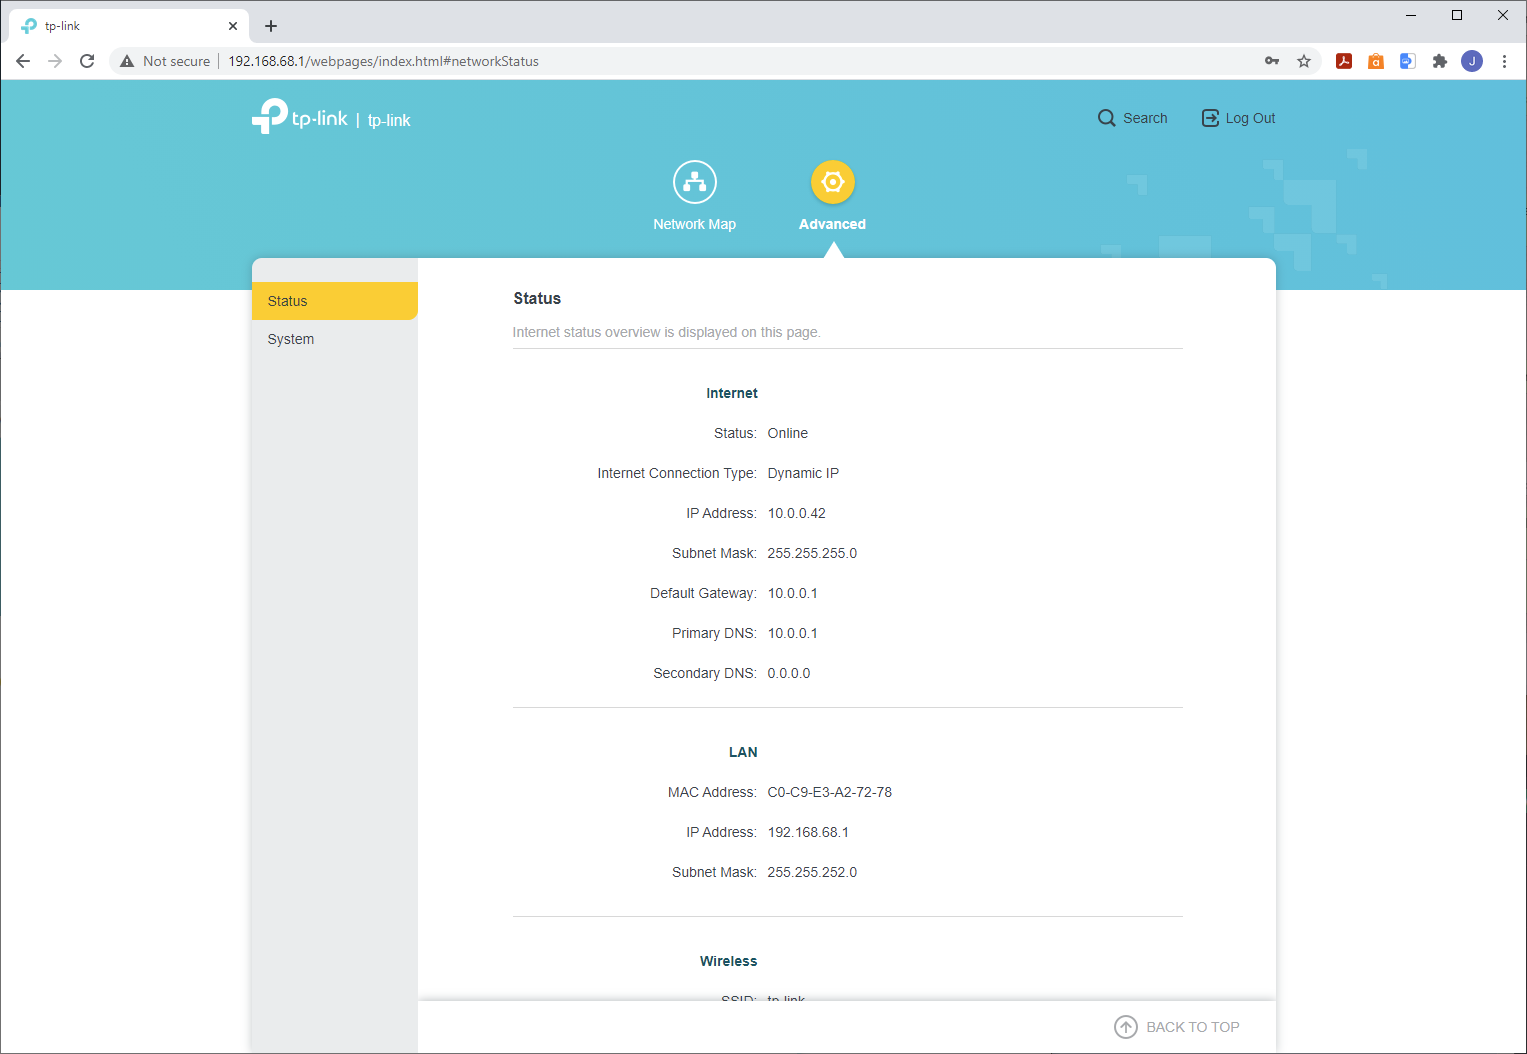Click the Internet section heading
Image resolution: width=1527 pixels, height=1054 pixels.
click(x=732, y=393)
